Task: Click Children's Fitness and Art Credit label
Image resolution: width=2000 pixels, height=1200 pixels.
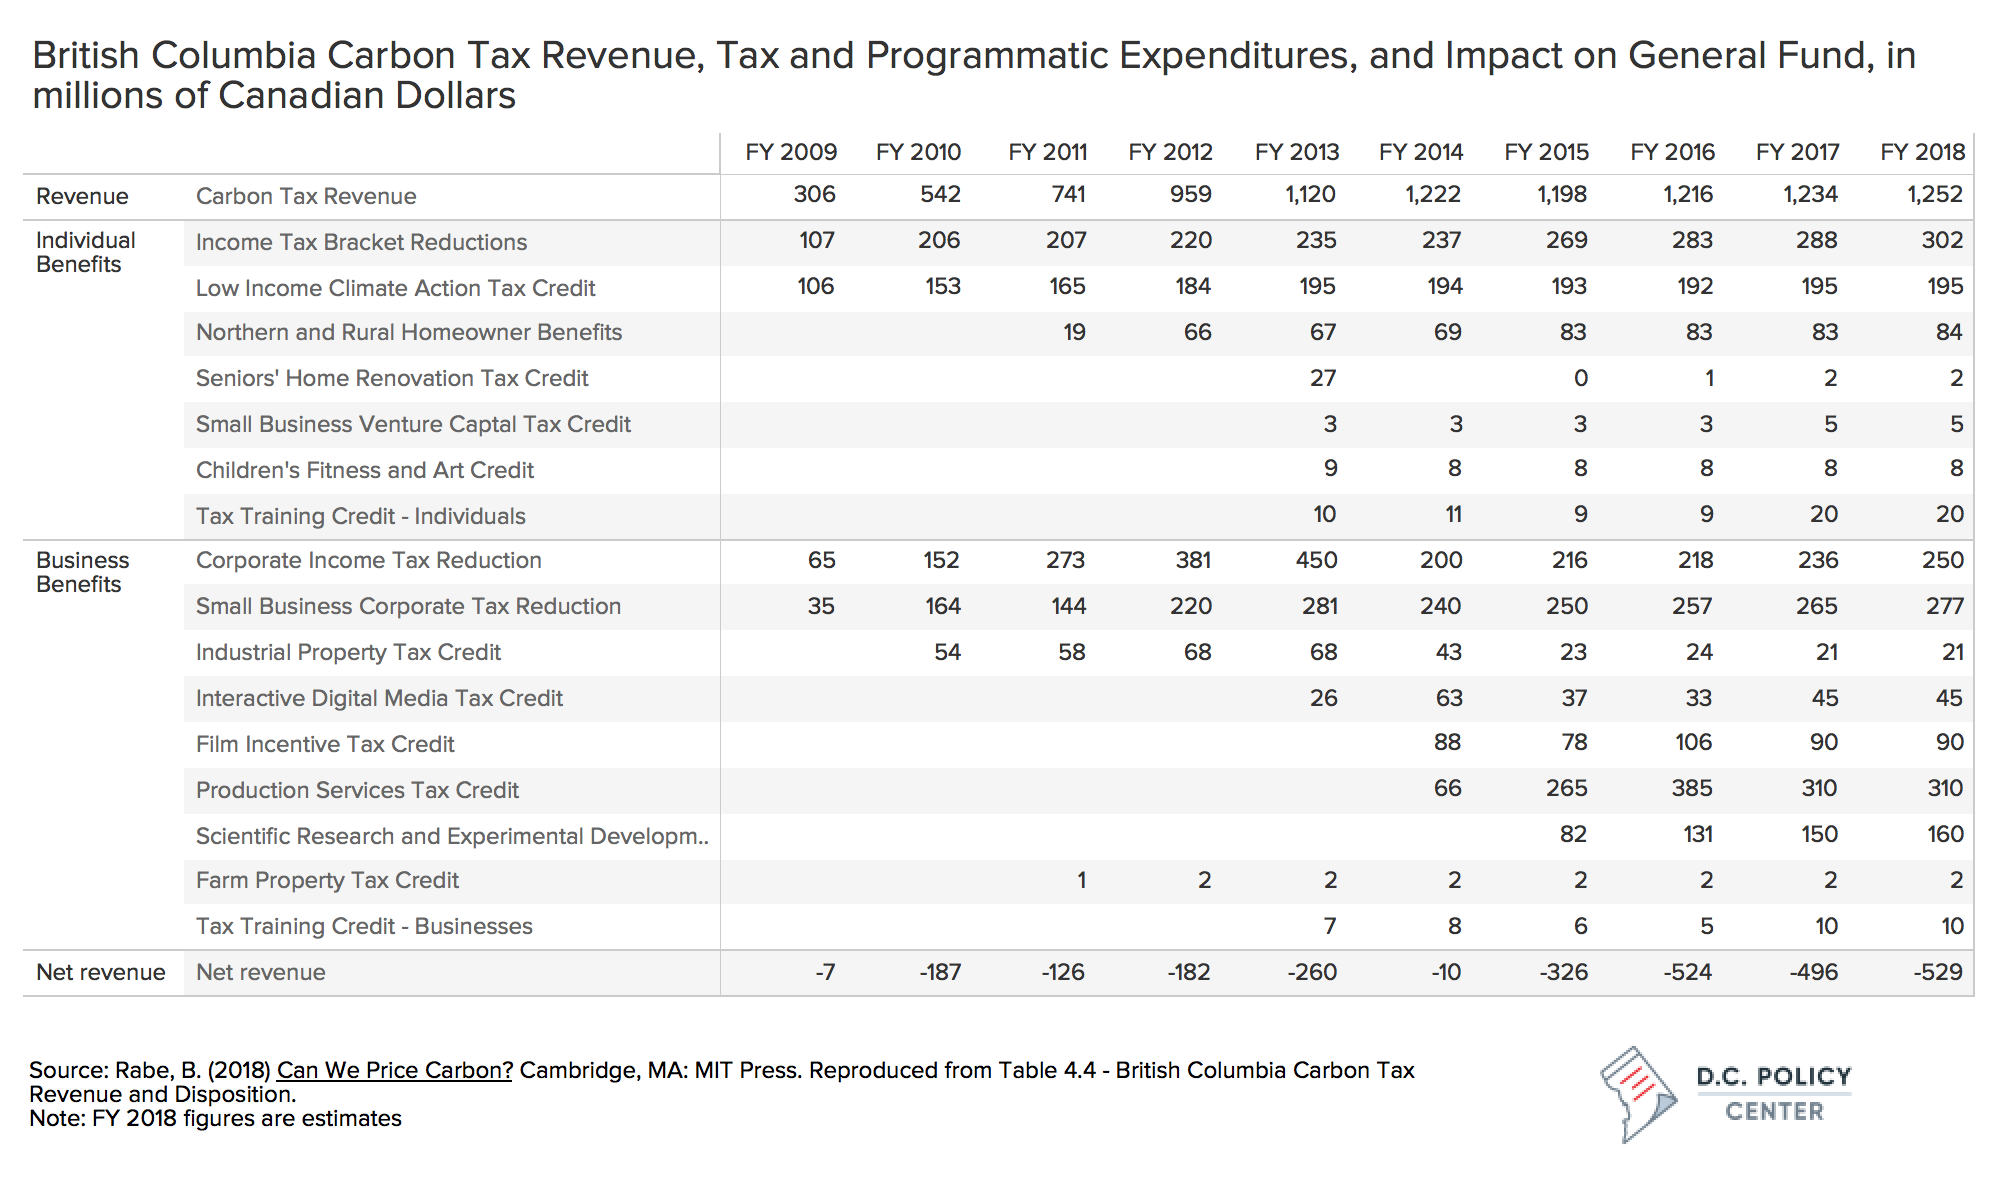Action: (365, 470)
